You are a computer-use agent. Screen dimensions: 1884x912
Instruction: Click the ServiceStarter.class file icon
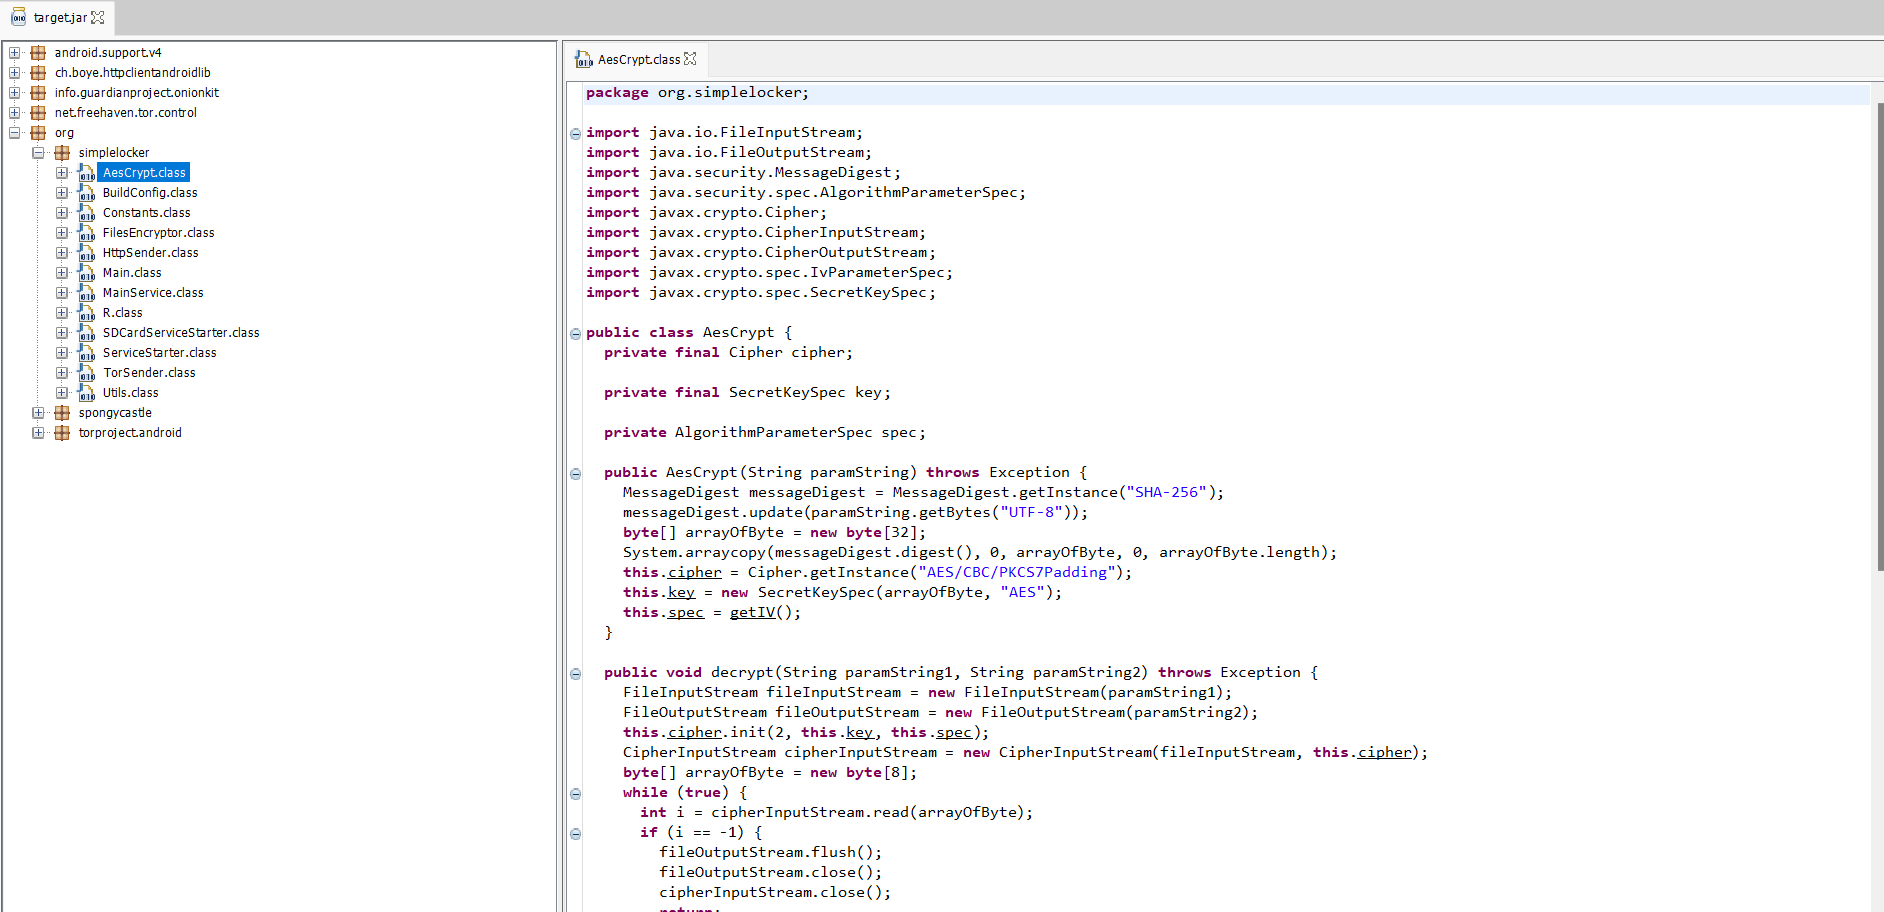click(x=87, y=353)
